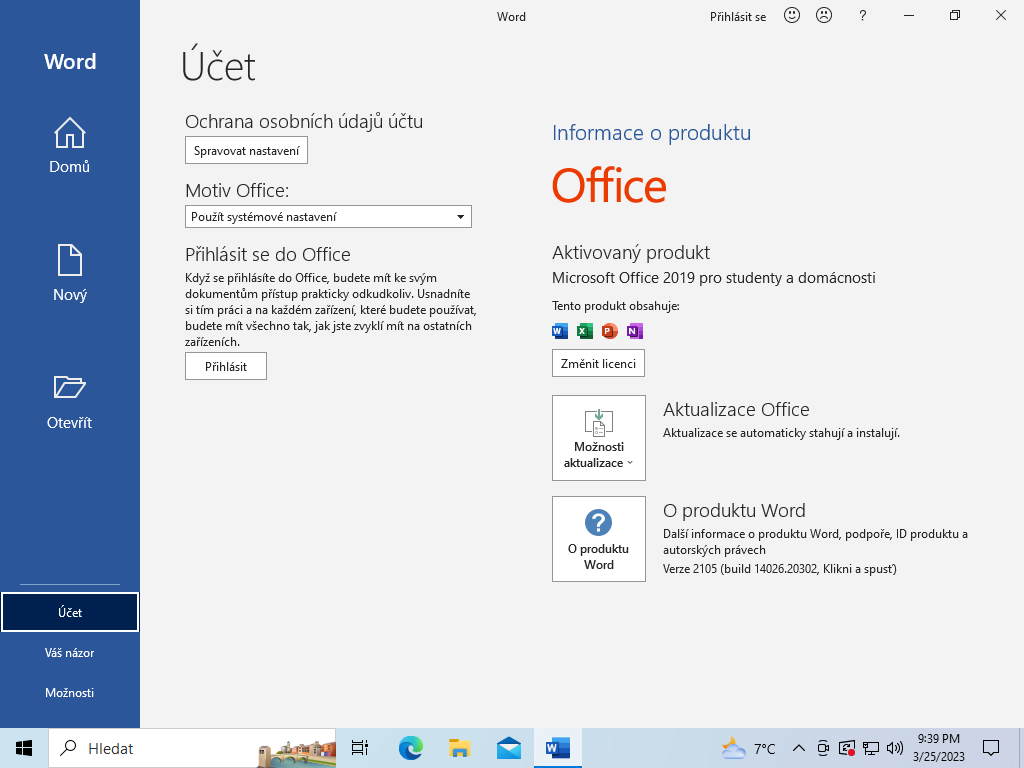Open Možnosti in the sidebar
The height and width of the screenshot is (768, 1024).
[x=70, y=692]
